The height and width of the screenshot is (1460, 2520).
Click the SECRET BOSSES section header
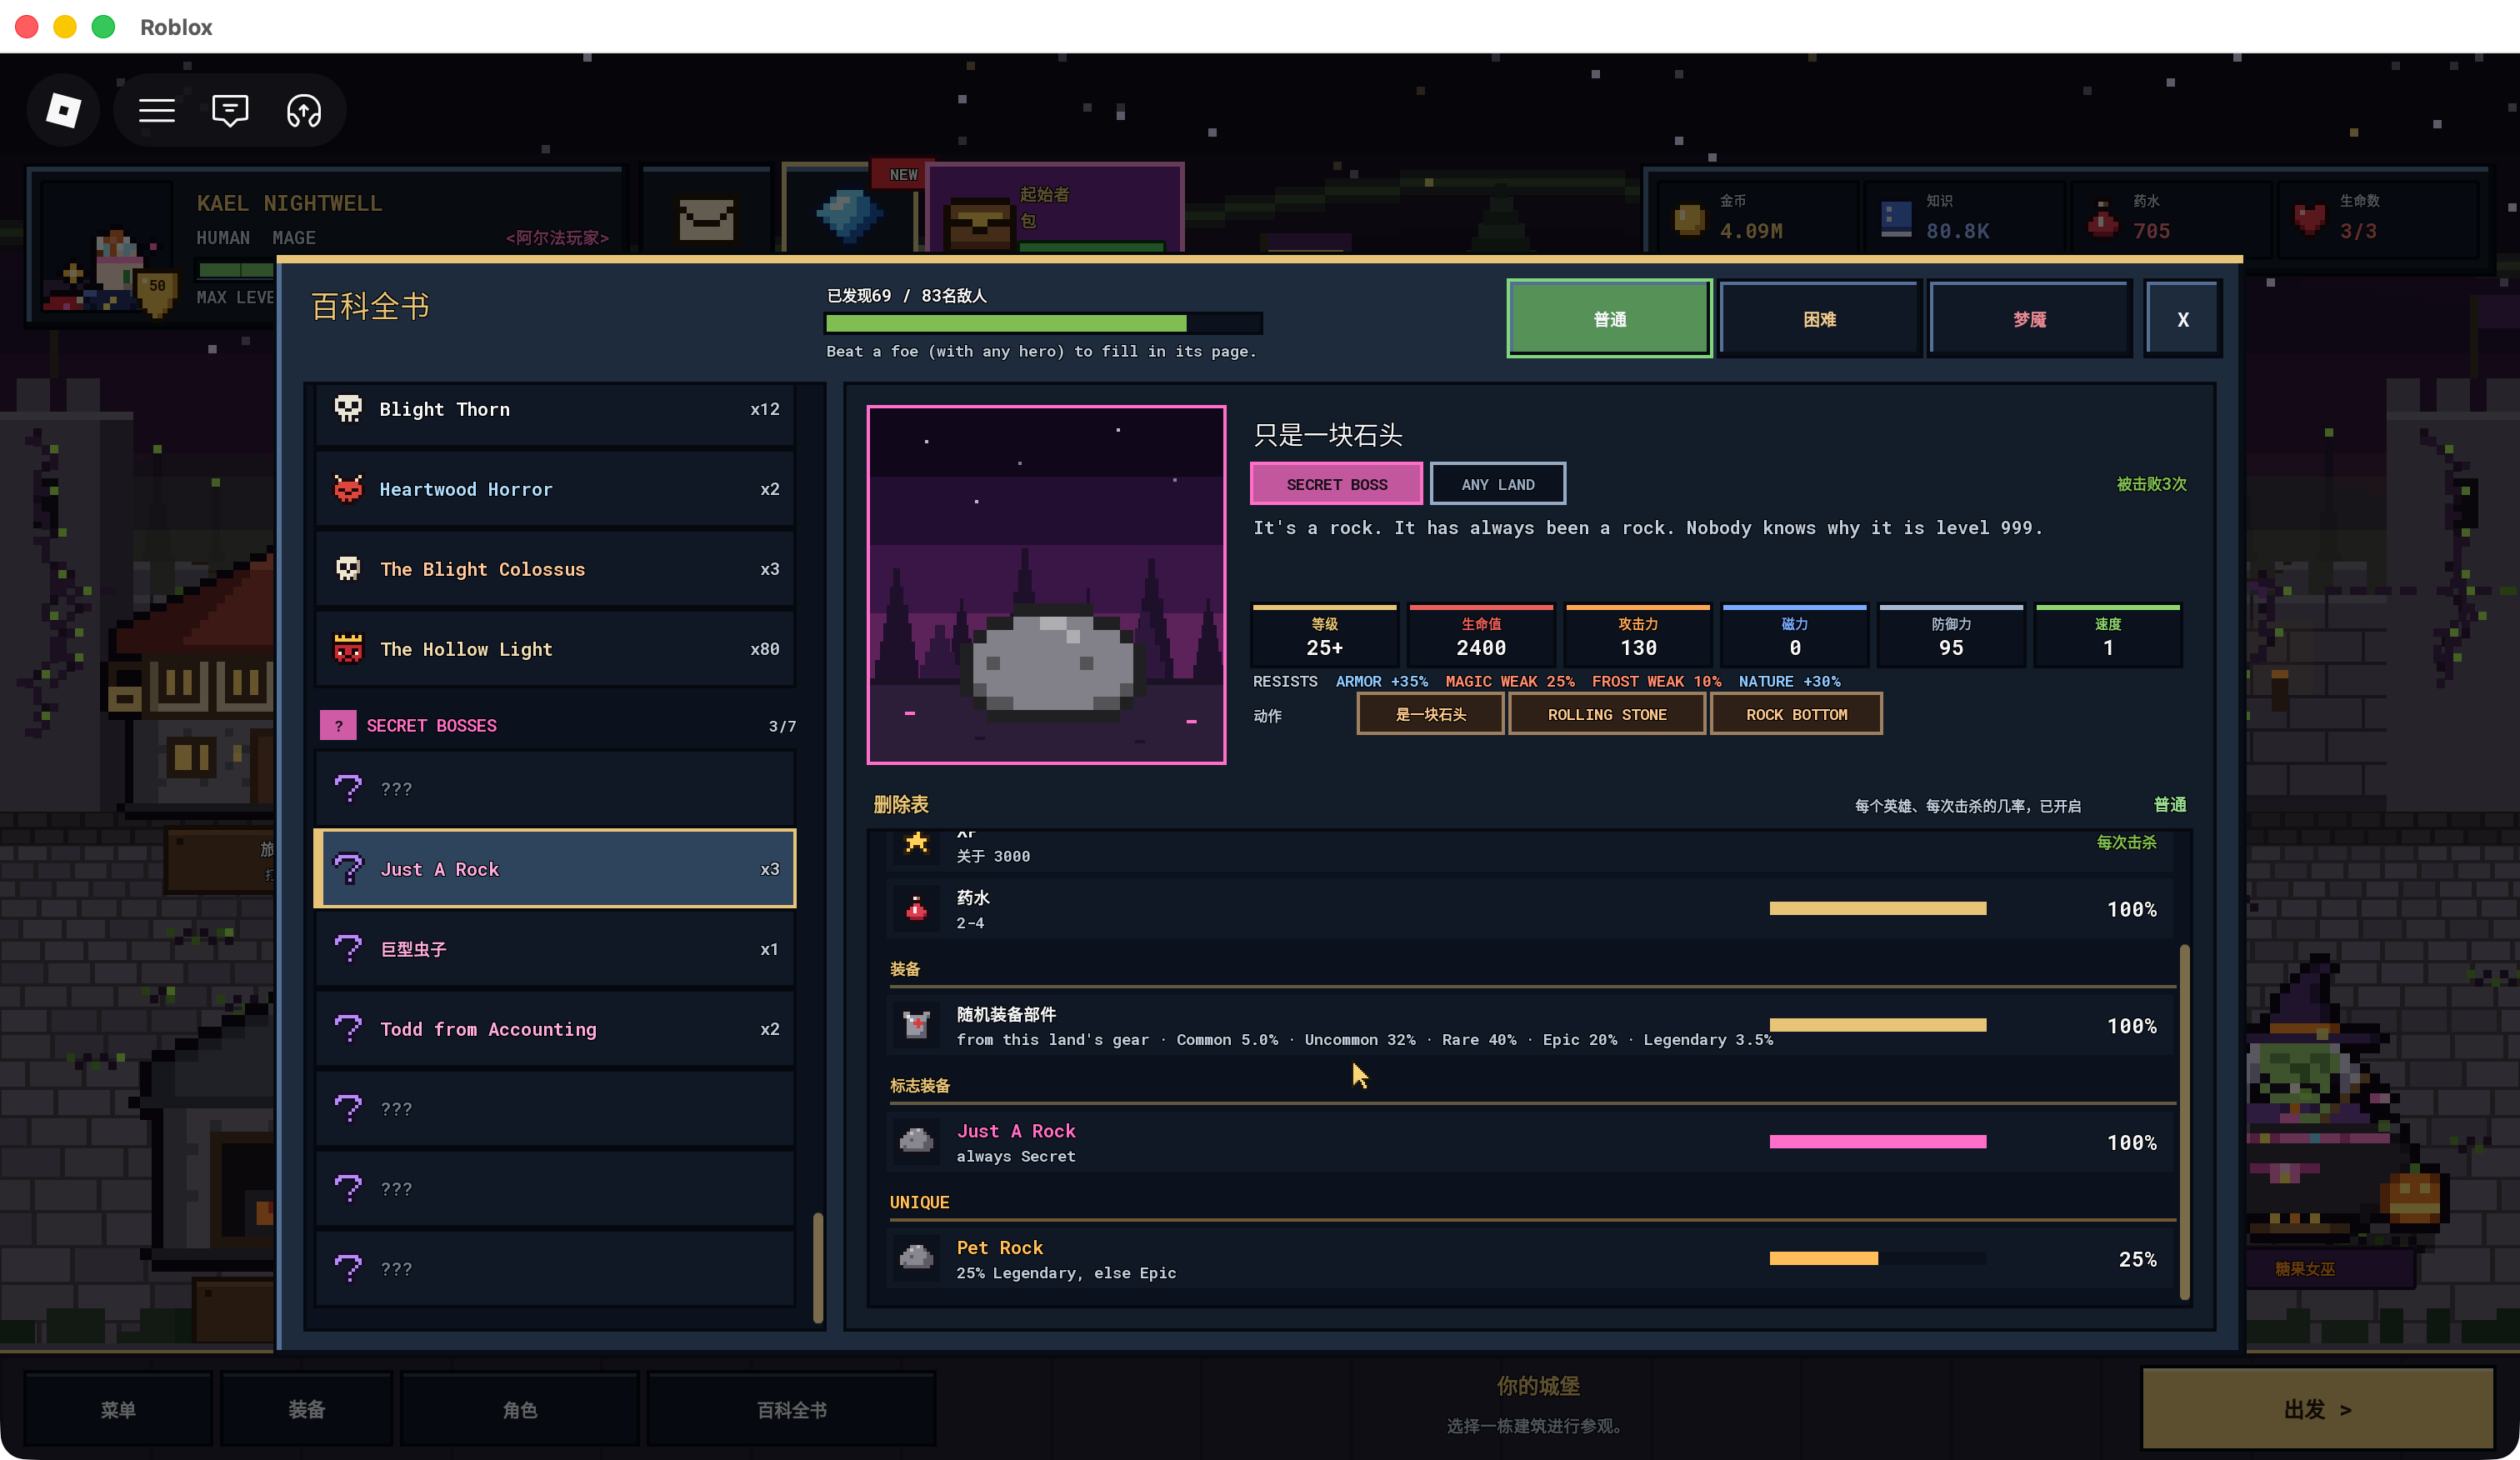[x=557, y=725]
